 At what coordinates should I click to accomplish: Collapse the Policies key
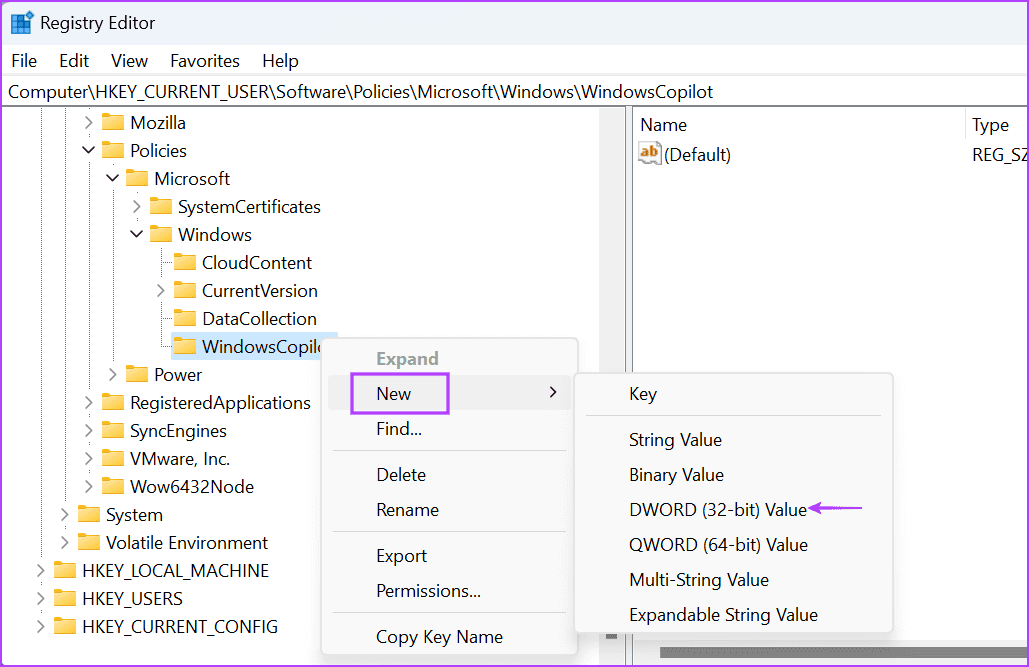[89, 150]
